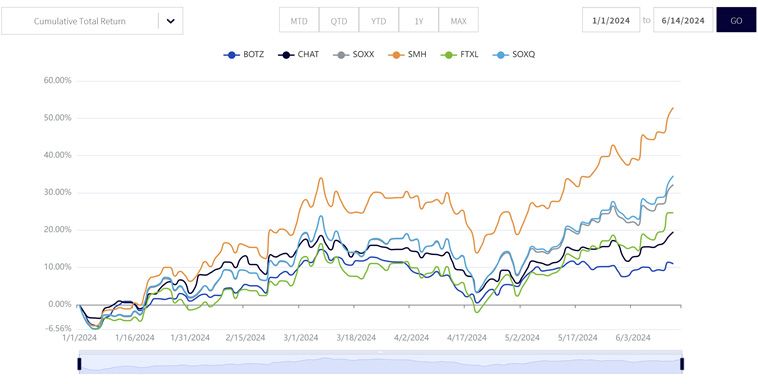Screen dimensions: 758x384
Task: Edit the end date 6/14/2024 field
Action: (682, 21)
